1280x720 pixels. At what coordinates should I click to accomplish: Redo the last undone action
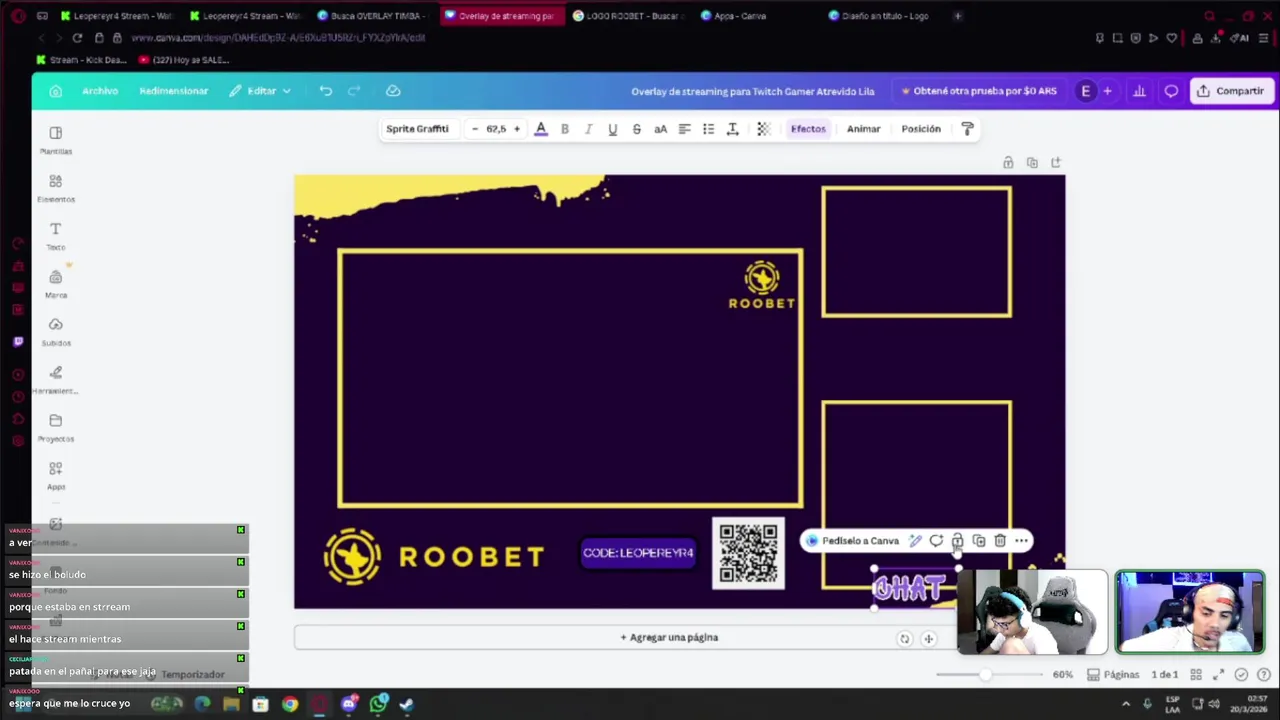[354, 91]
